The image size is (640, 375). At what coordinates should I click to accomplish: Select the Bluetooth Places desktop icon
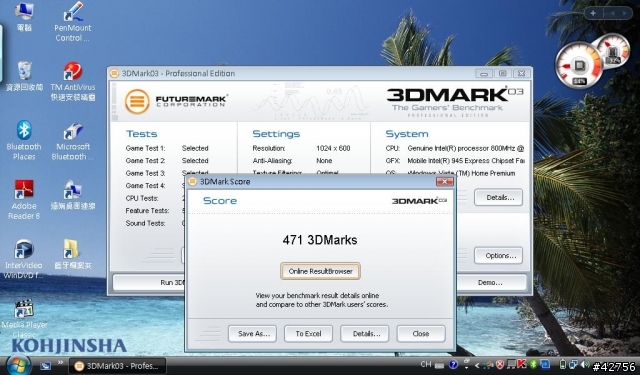24,140
